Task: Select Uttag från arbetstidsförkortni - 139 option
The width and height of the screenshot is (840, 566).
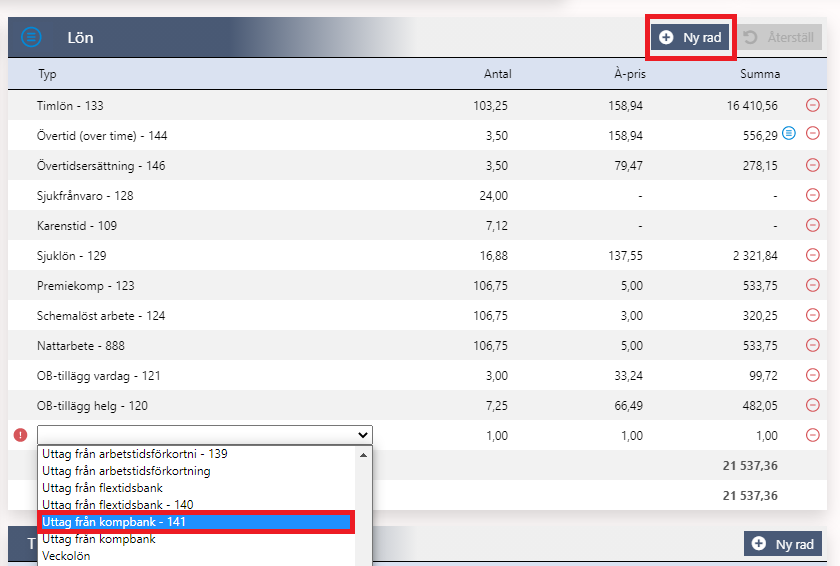Action: (x=134, y=454)
